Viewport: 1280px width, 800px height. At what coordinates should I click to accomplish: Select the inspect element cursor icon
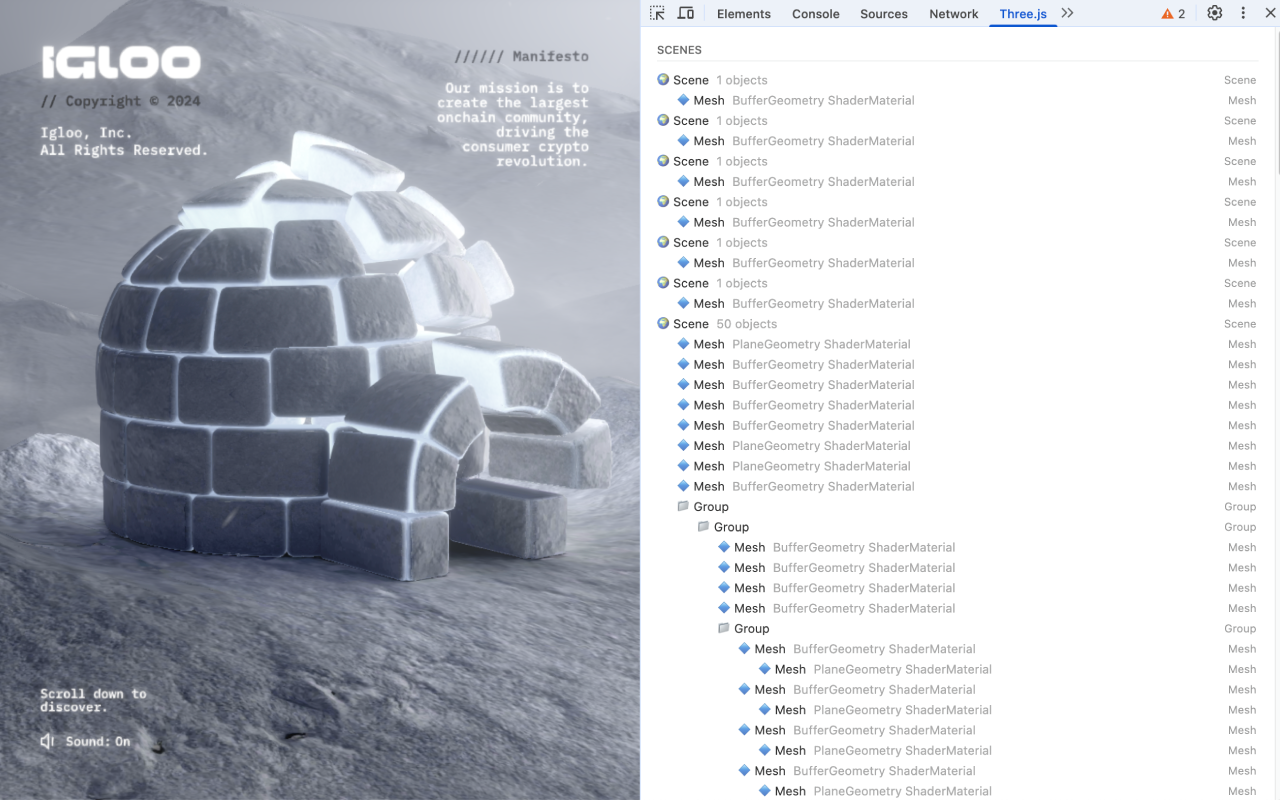(x=656, y=13)
